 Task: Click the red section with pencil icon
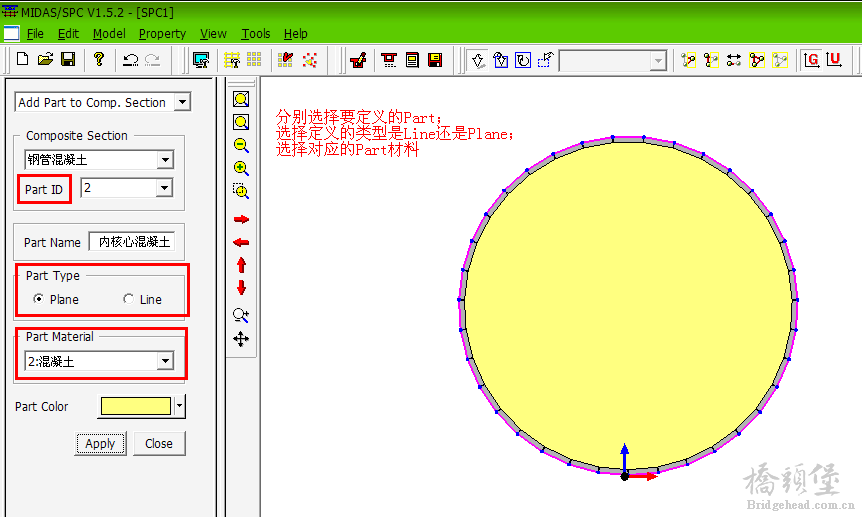(x=358, y=59)
